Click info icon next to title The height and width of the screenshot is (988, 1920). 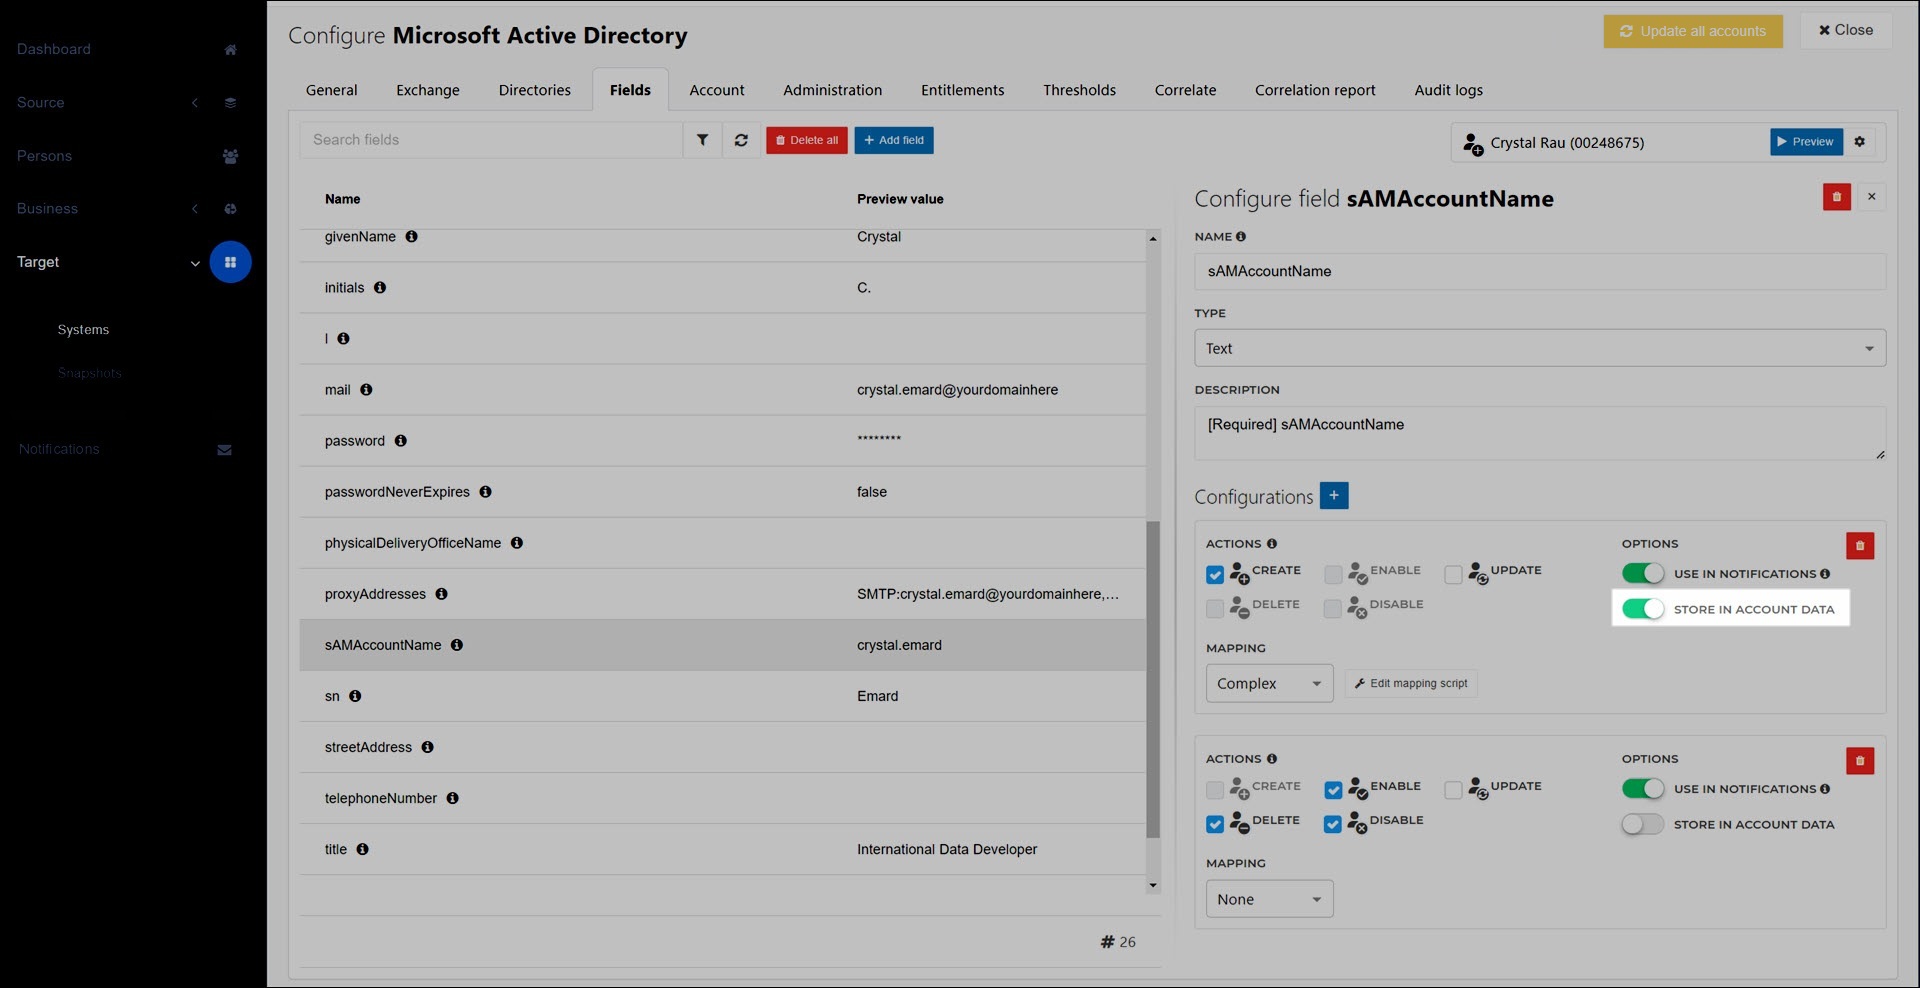coord(362,849)
